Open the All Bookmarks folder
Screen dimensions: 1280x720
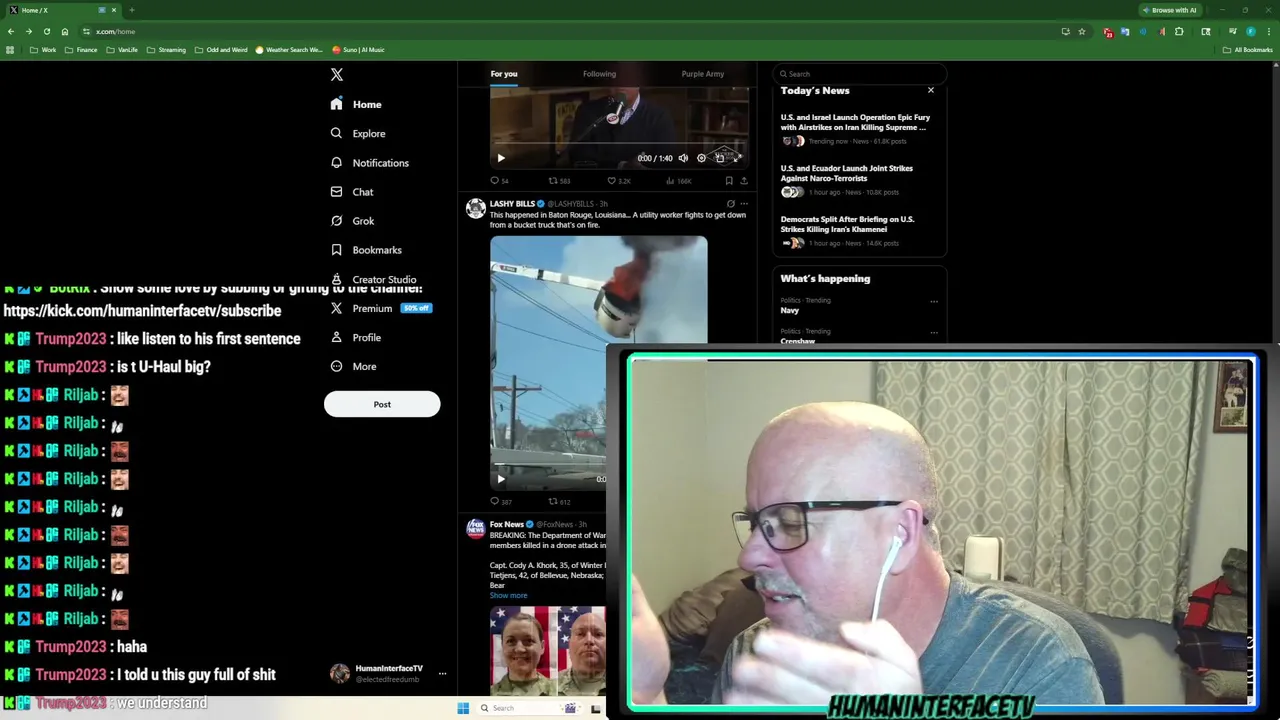1248,50
